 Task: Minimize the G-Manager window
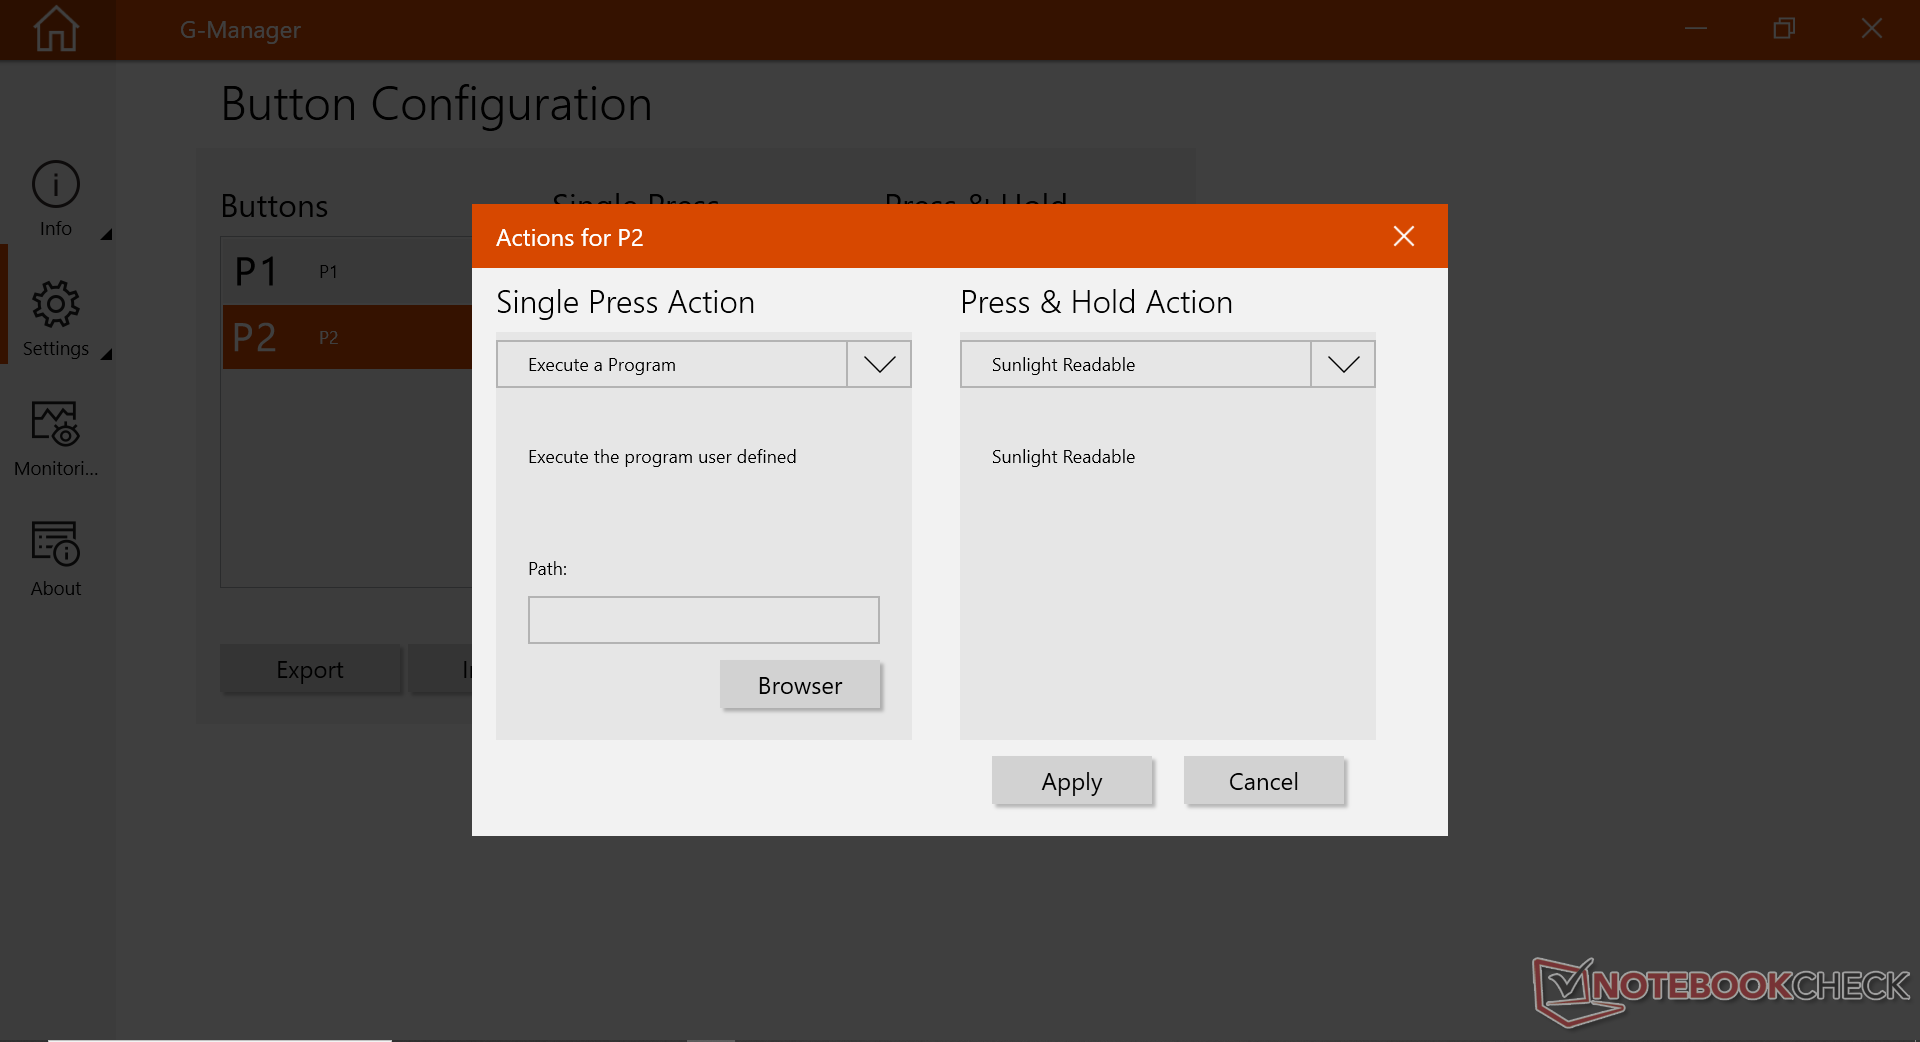pyautogui.click(x=1696, y=29)
